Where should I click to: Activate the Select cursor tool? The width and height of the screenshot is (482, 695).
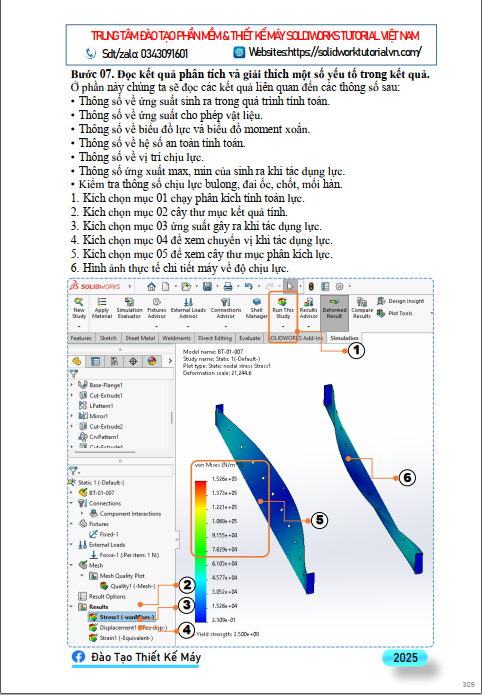click(290, 286)
